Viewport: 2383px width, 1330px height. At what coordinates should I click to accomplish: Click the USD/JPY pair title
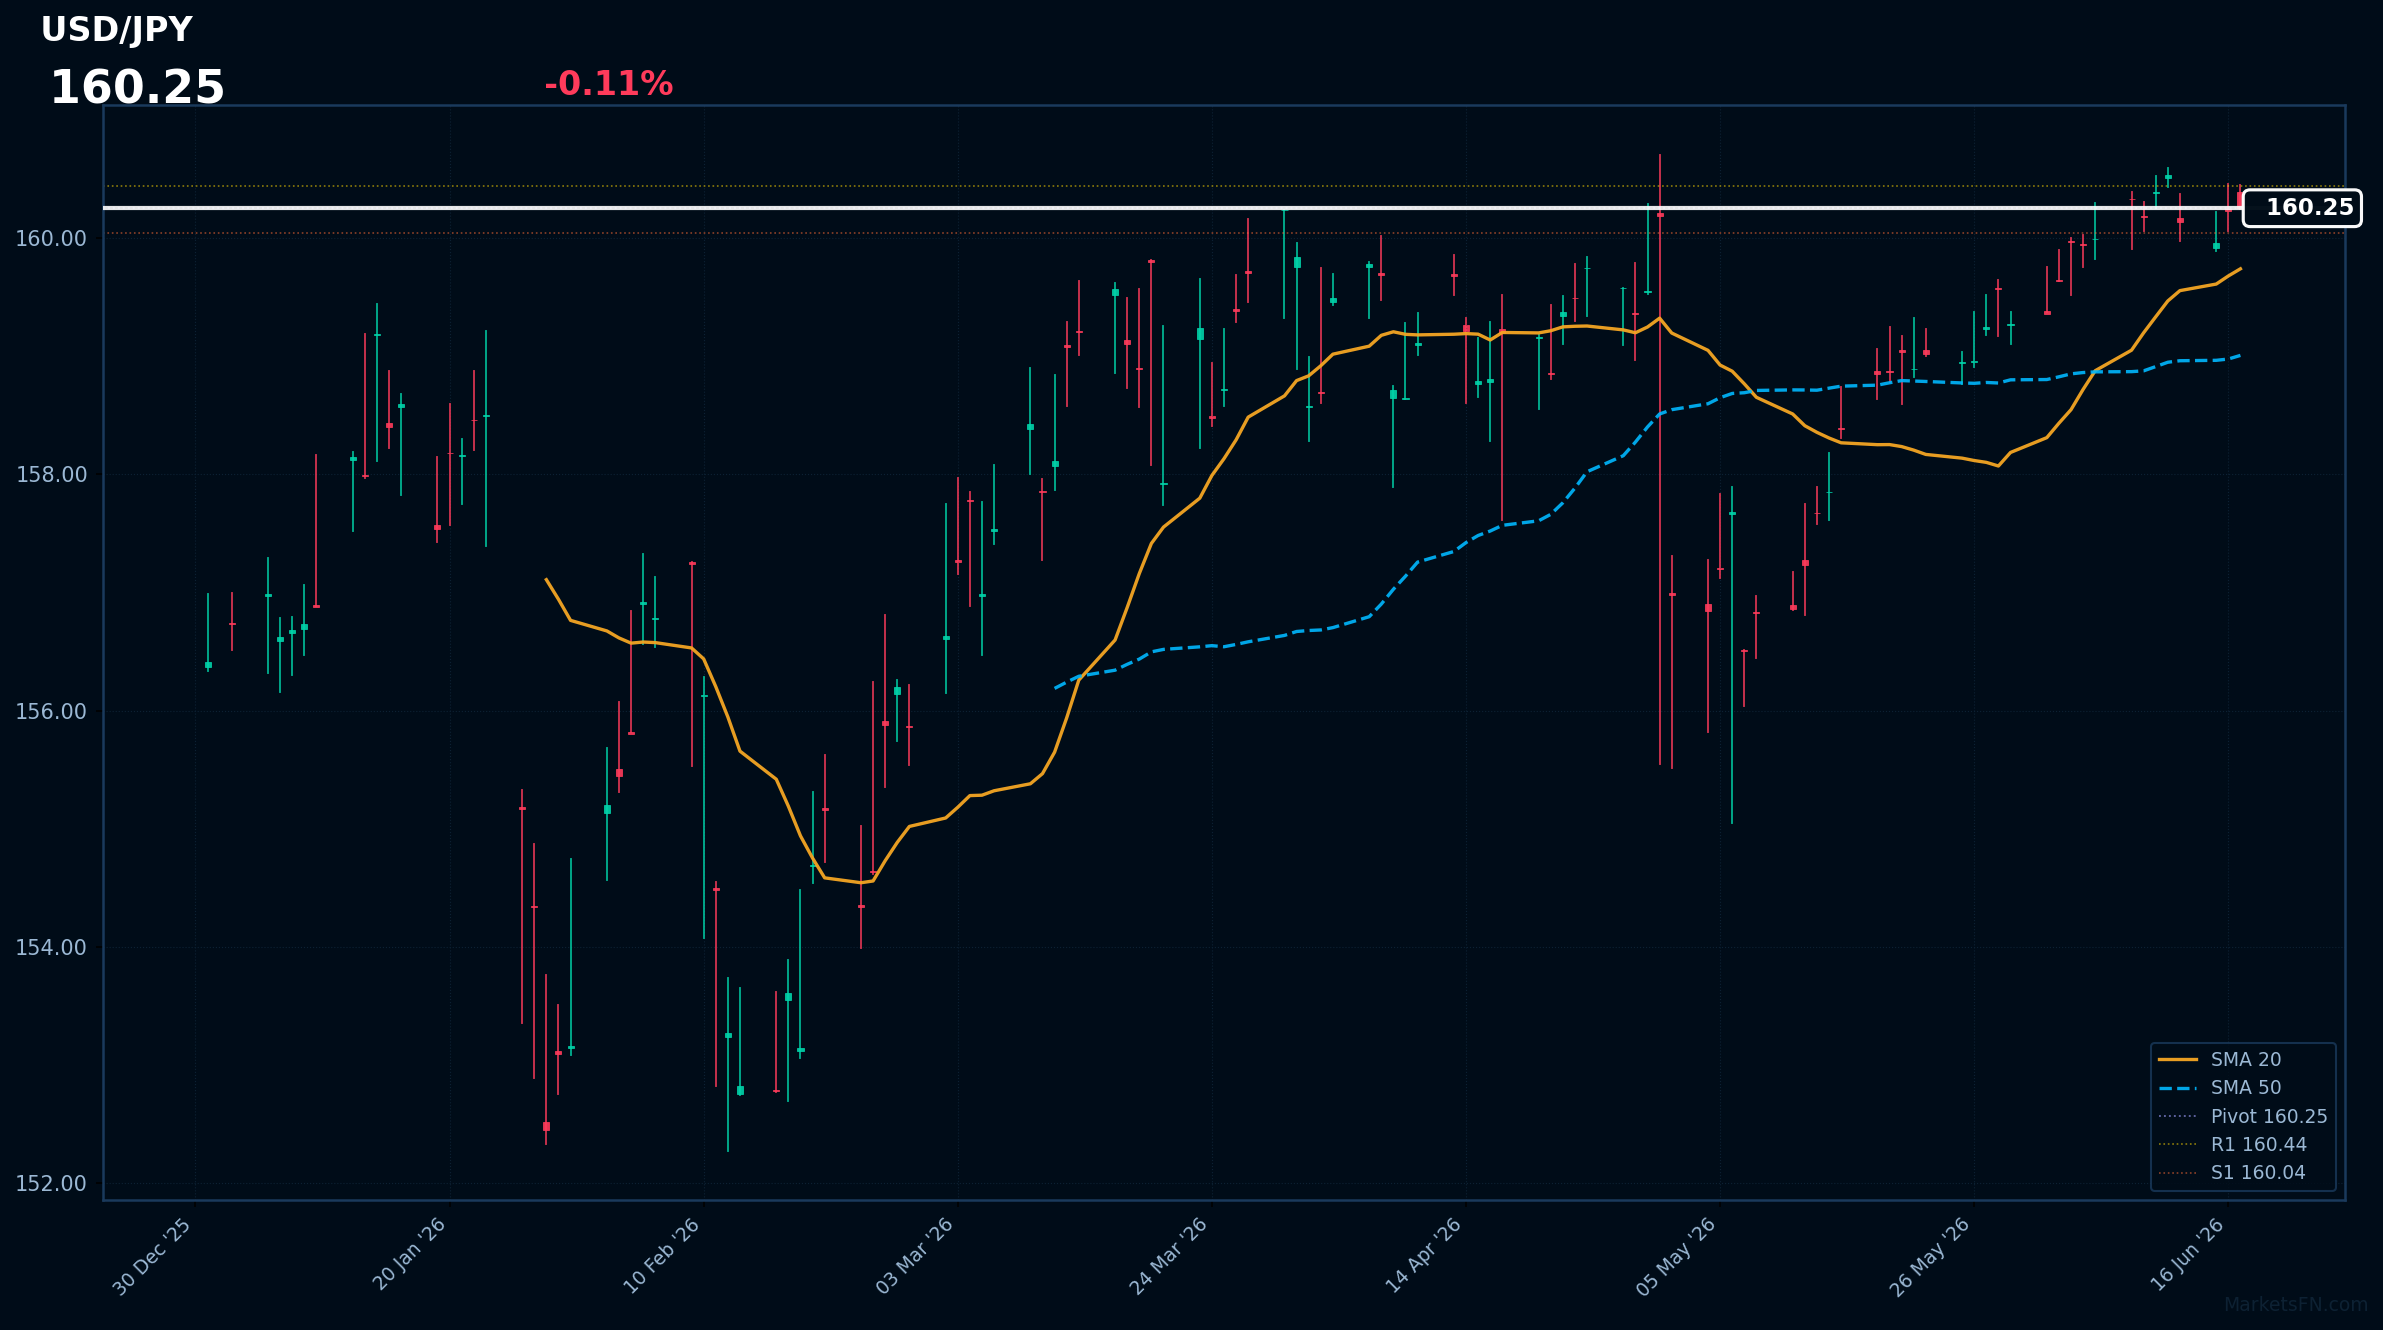point(116,30)
